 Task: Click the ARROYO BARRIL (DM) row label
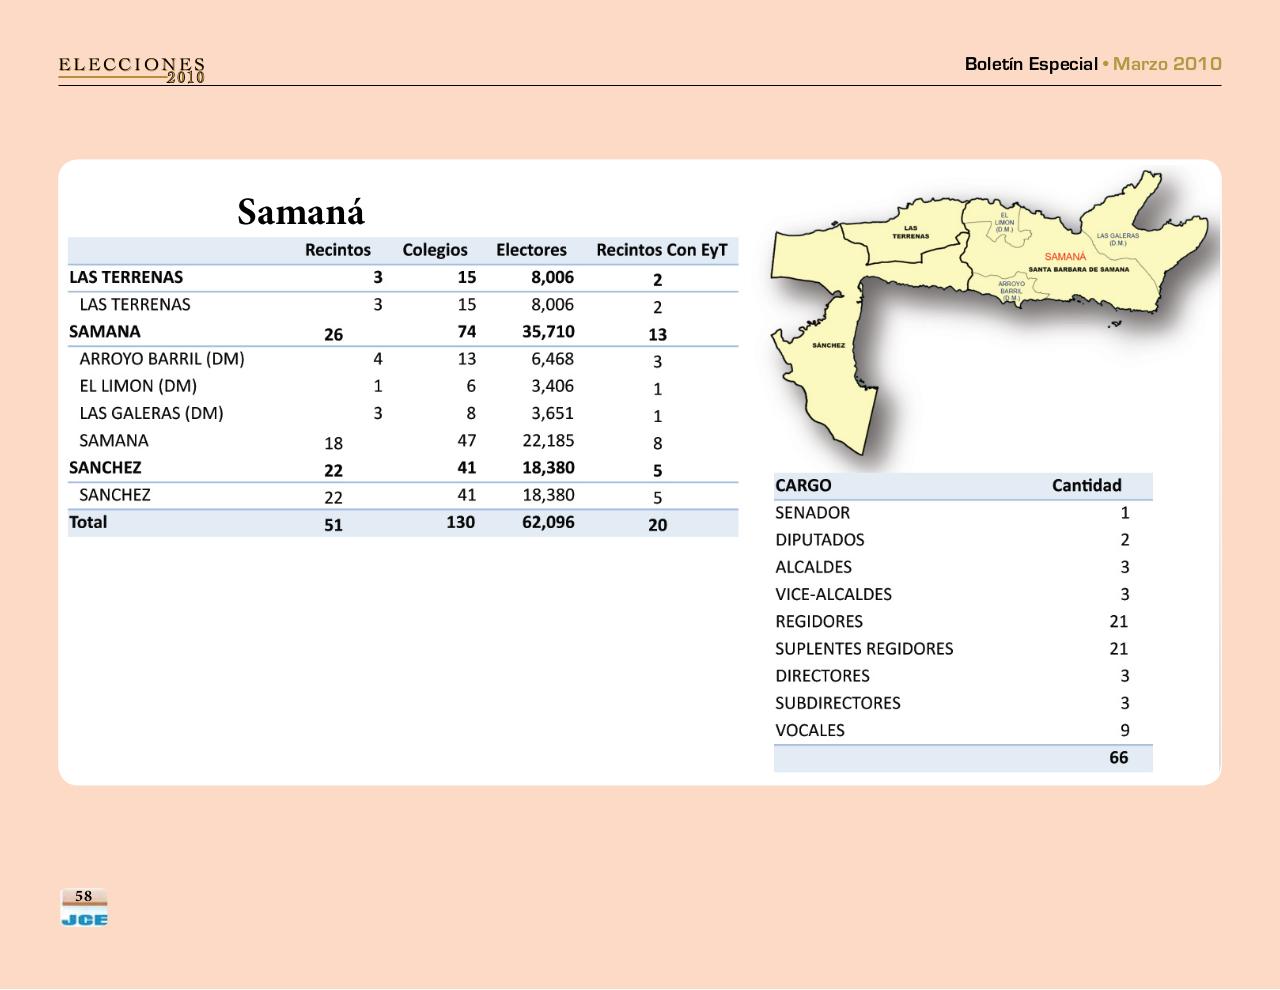point(162,359)
